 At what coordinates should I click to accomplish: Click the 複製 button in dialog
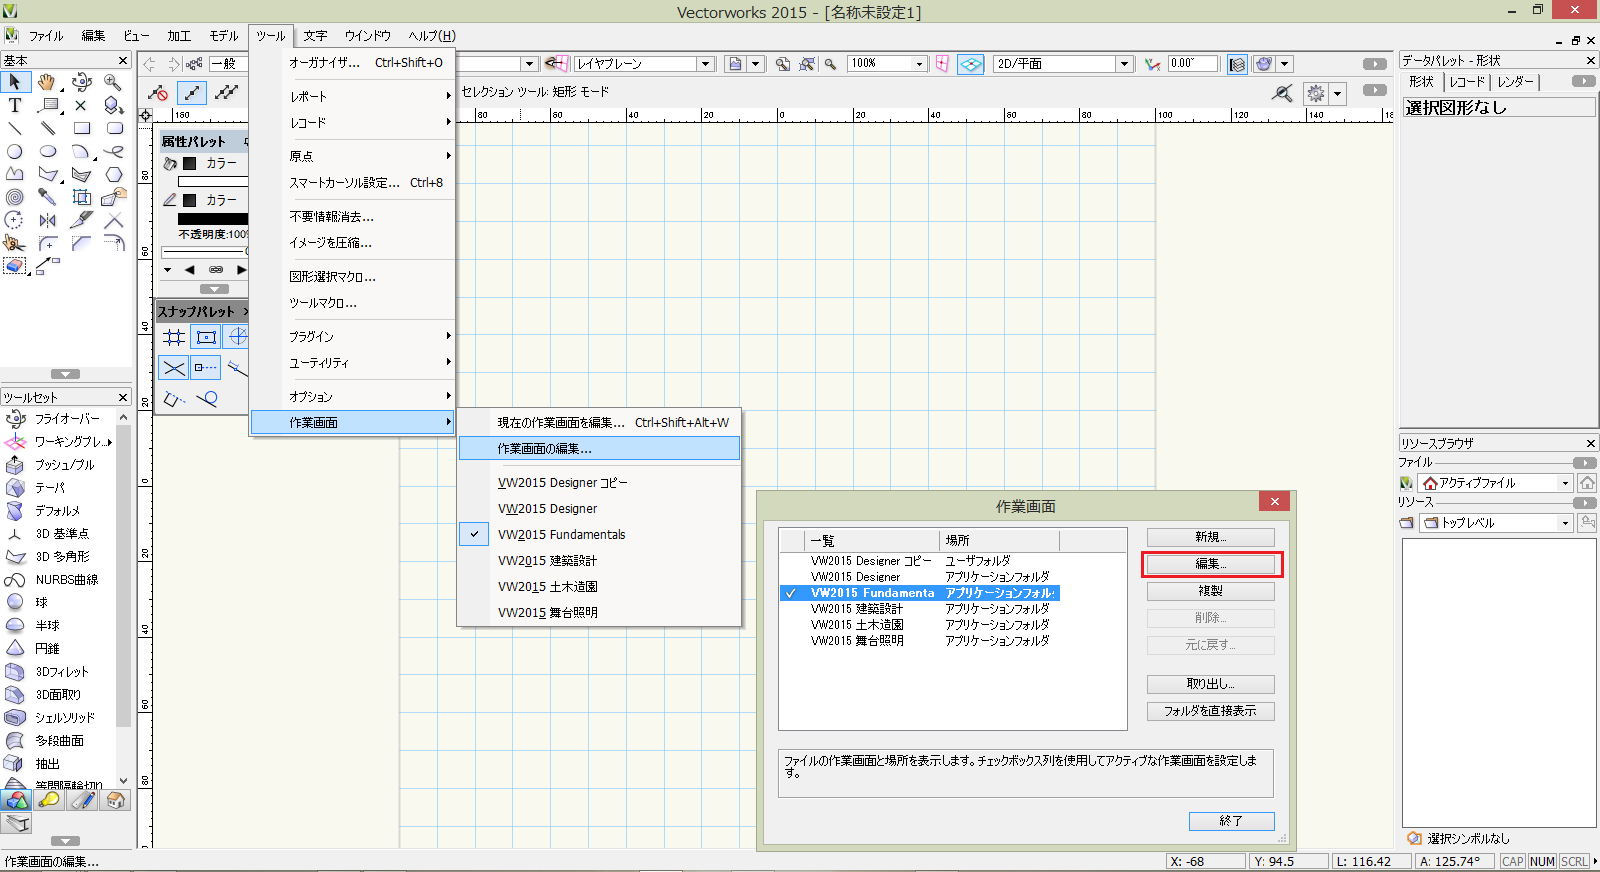click(x=1210, y=591)
